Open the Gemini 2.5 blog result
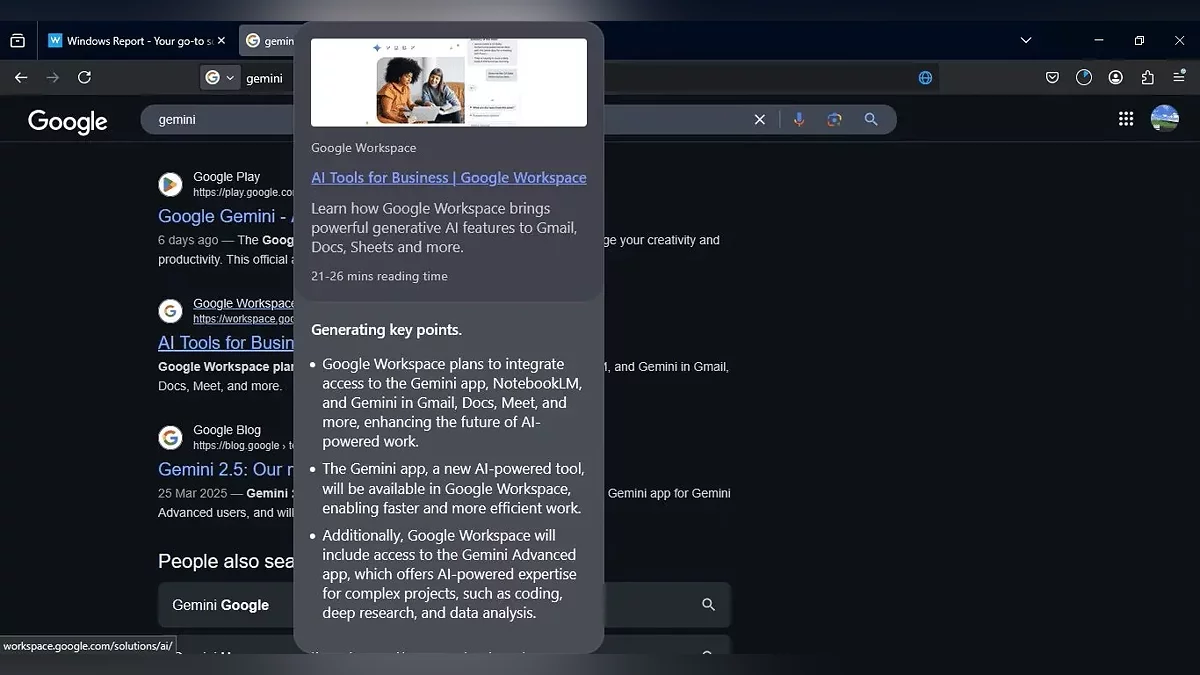This screenshot has width=1200, height=675. [x=225, y=469]
